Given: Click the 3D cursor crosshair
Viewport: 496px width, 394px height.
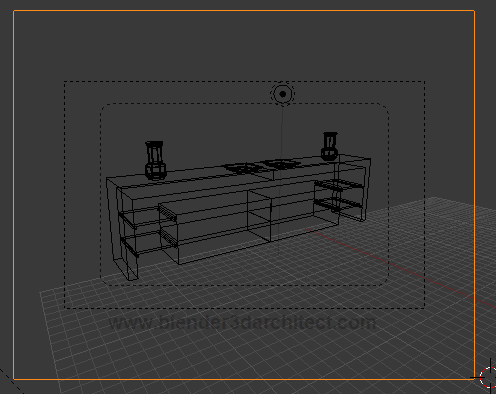Looking at the screenshot, I should tap(489, 377).
